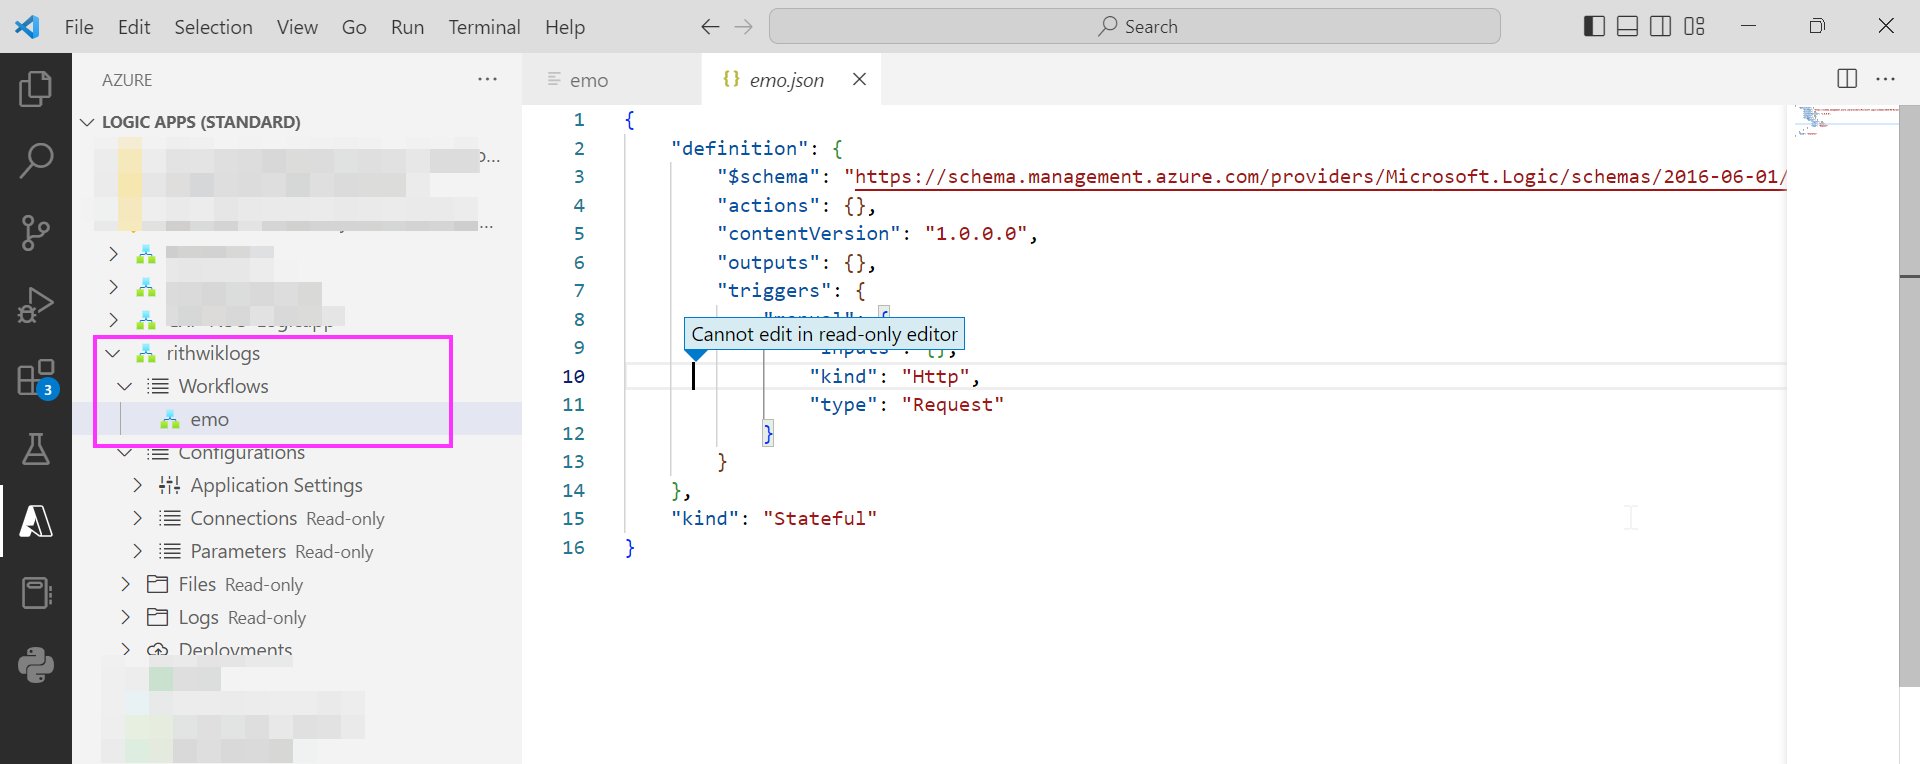Toggle the bottom panel layout icon
1920x764 pixels.
pyautogui.click(x=1627, y=26)
